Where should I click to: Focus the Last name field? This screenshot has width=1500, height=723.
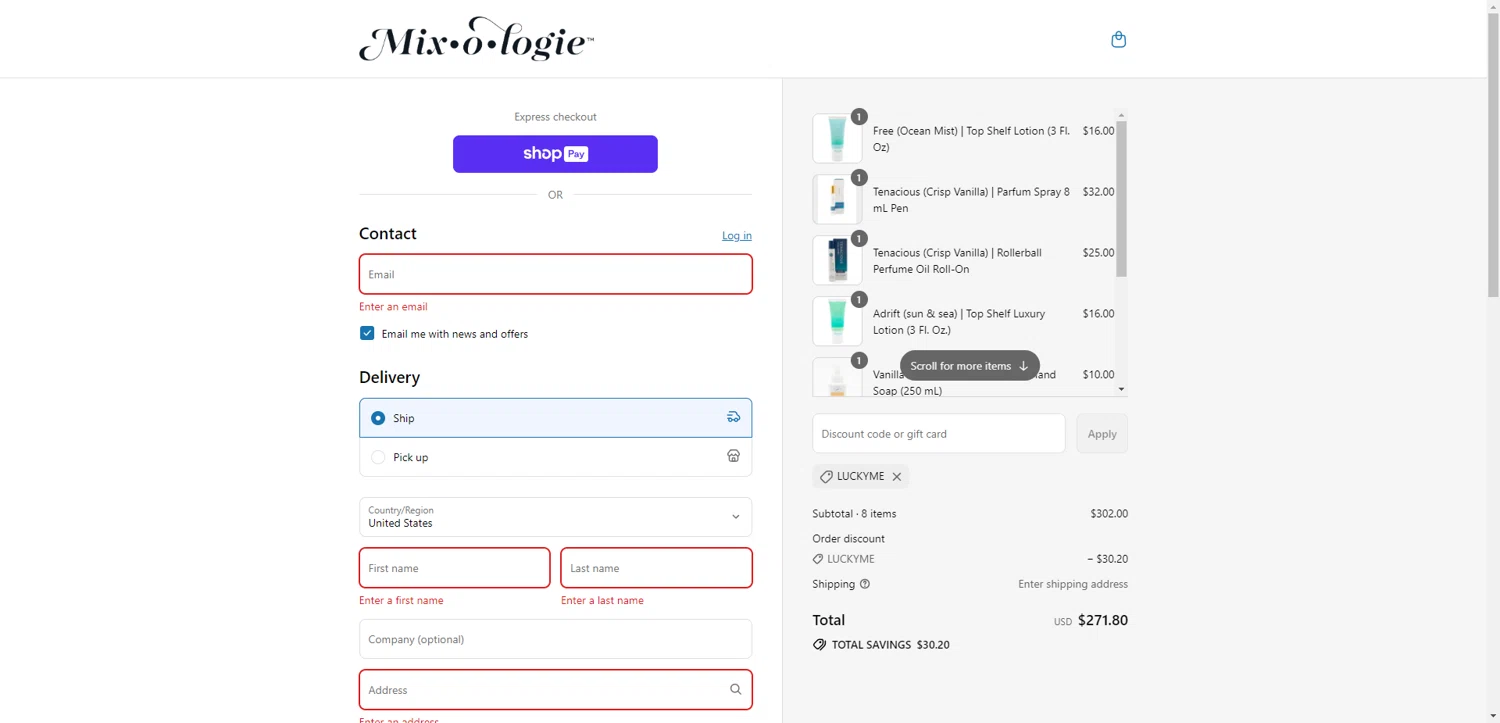[656, 568]
